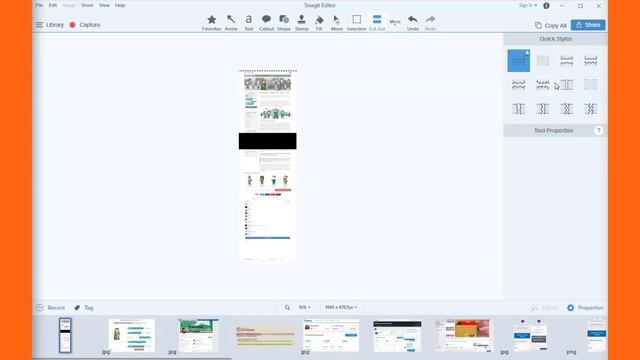Open the image dimensions dropdown
The image size is (640, 360).
pyautogui.click(x=341, y=307)
